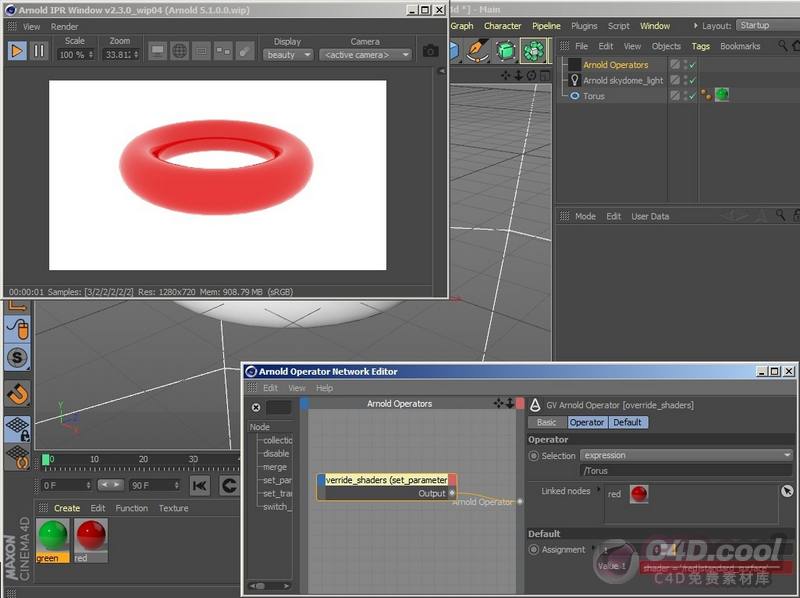Click the search icon in the Object Manager

click(783, 46)
